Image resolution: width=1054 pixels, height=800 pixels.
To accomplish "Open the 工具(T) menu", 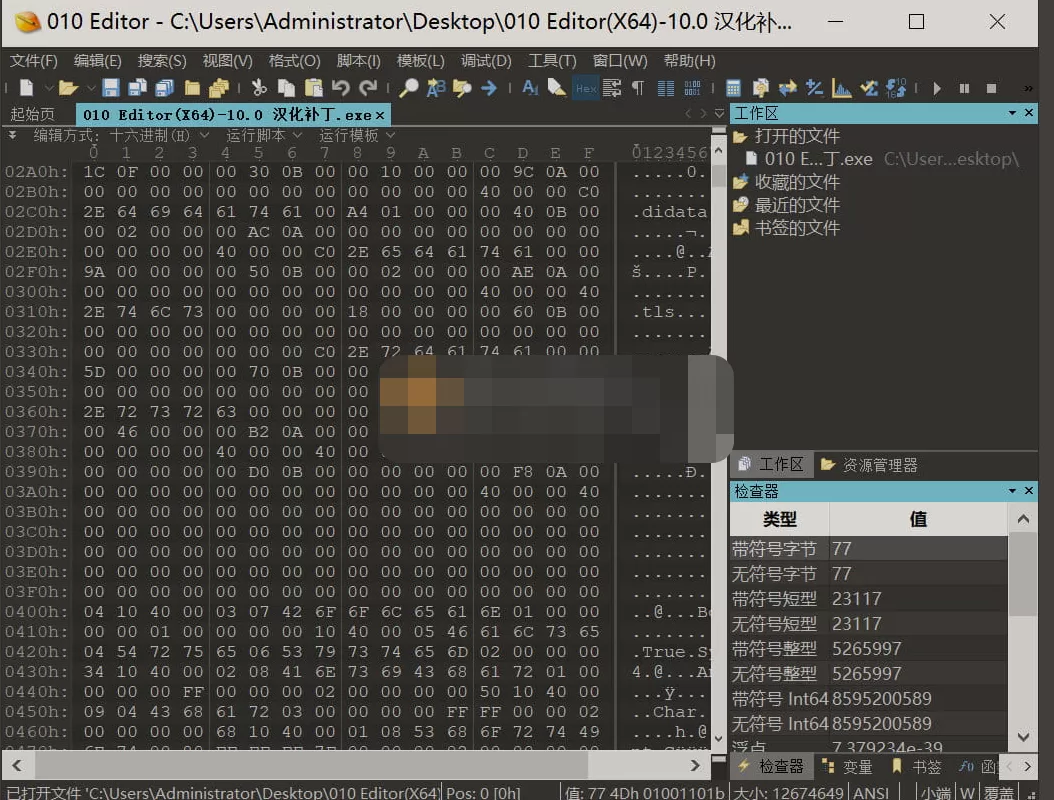I will click(552, 61).
